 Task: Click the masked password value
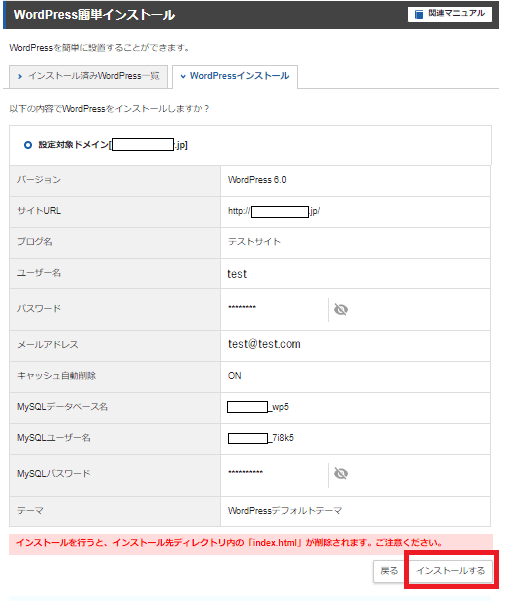[x=242, y=307]
